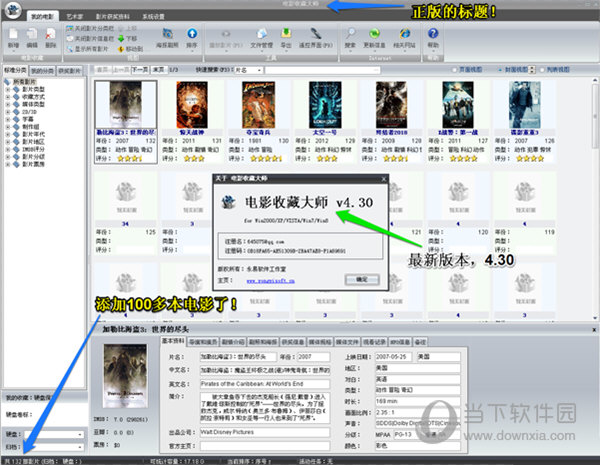600x465 pixels.
Task: Select the 我的分类 sidebar tab
Action: coord(42,71)
